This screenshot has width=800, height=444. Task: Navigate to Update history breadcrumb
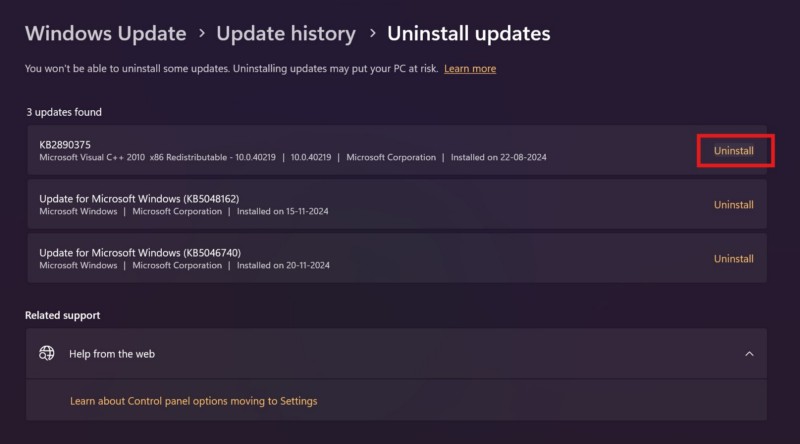(x=286, y=33)
